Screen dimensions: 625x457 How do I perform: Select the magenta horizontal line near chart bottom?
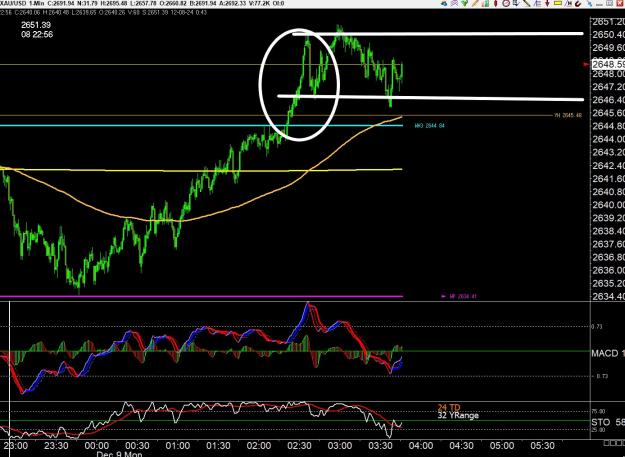click(199, 296)
